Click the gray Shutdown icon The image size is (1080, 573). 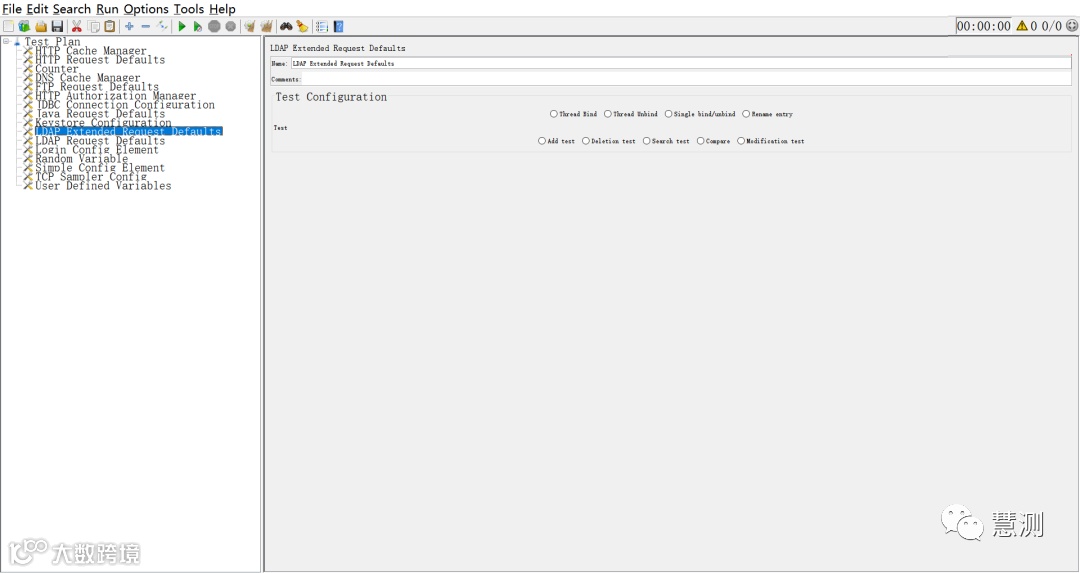(231, 26)
